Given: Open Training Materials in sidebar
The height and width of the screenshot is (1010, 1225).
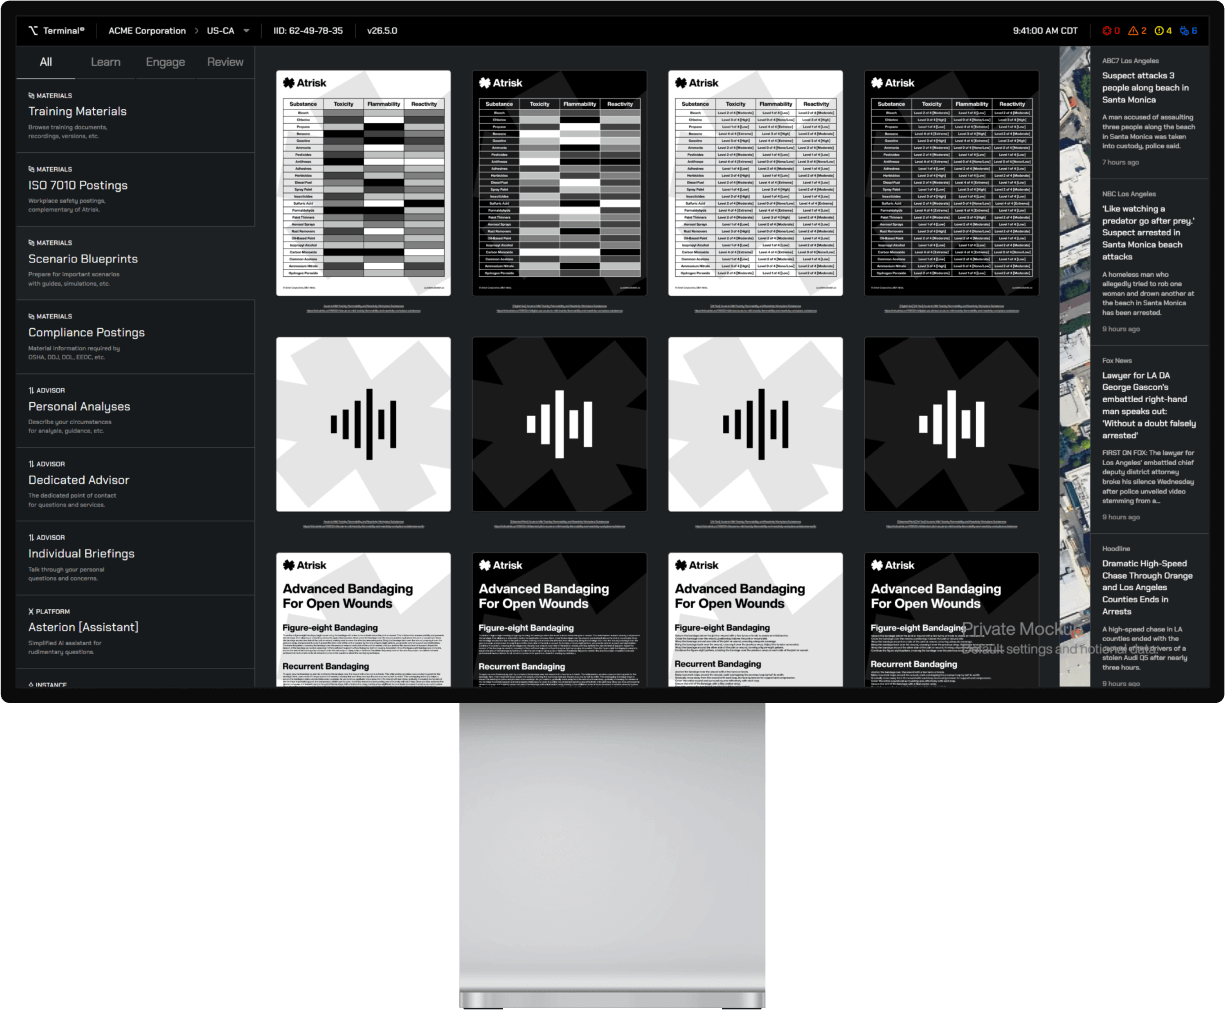Looking at the screenshot, I should (77, 112).
